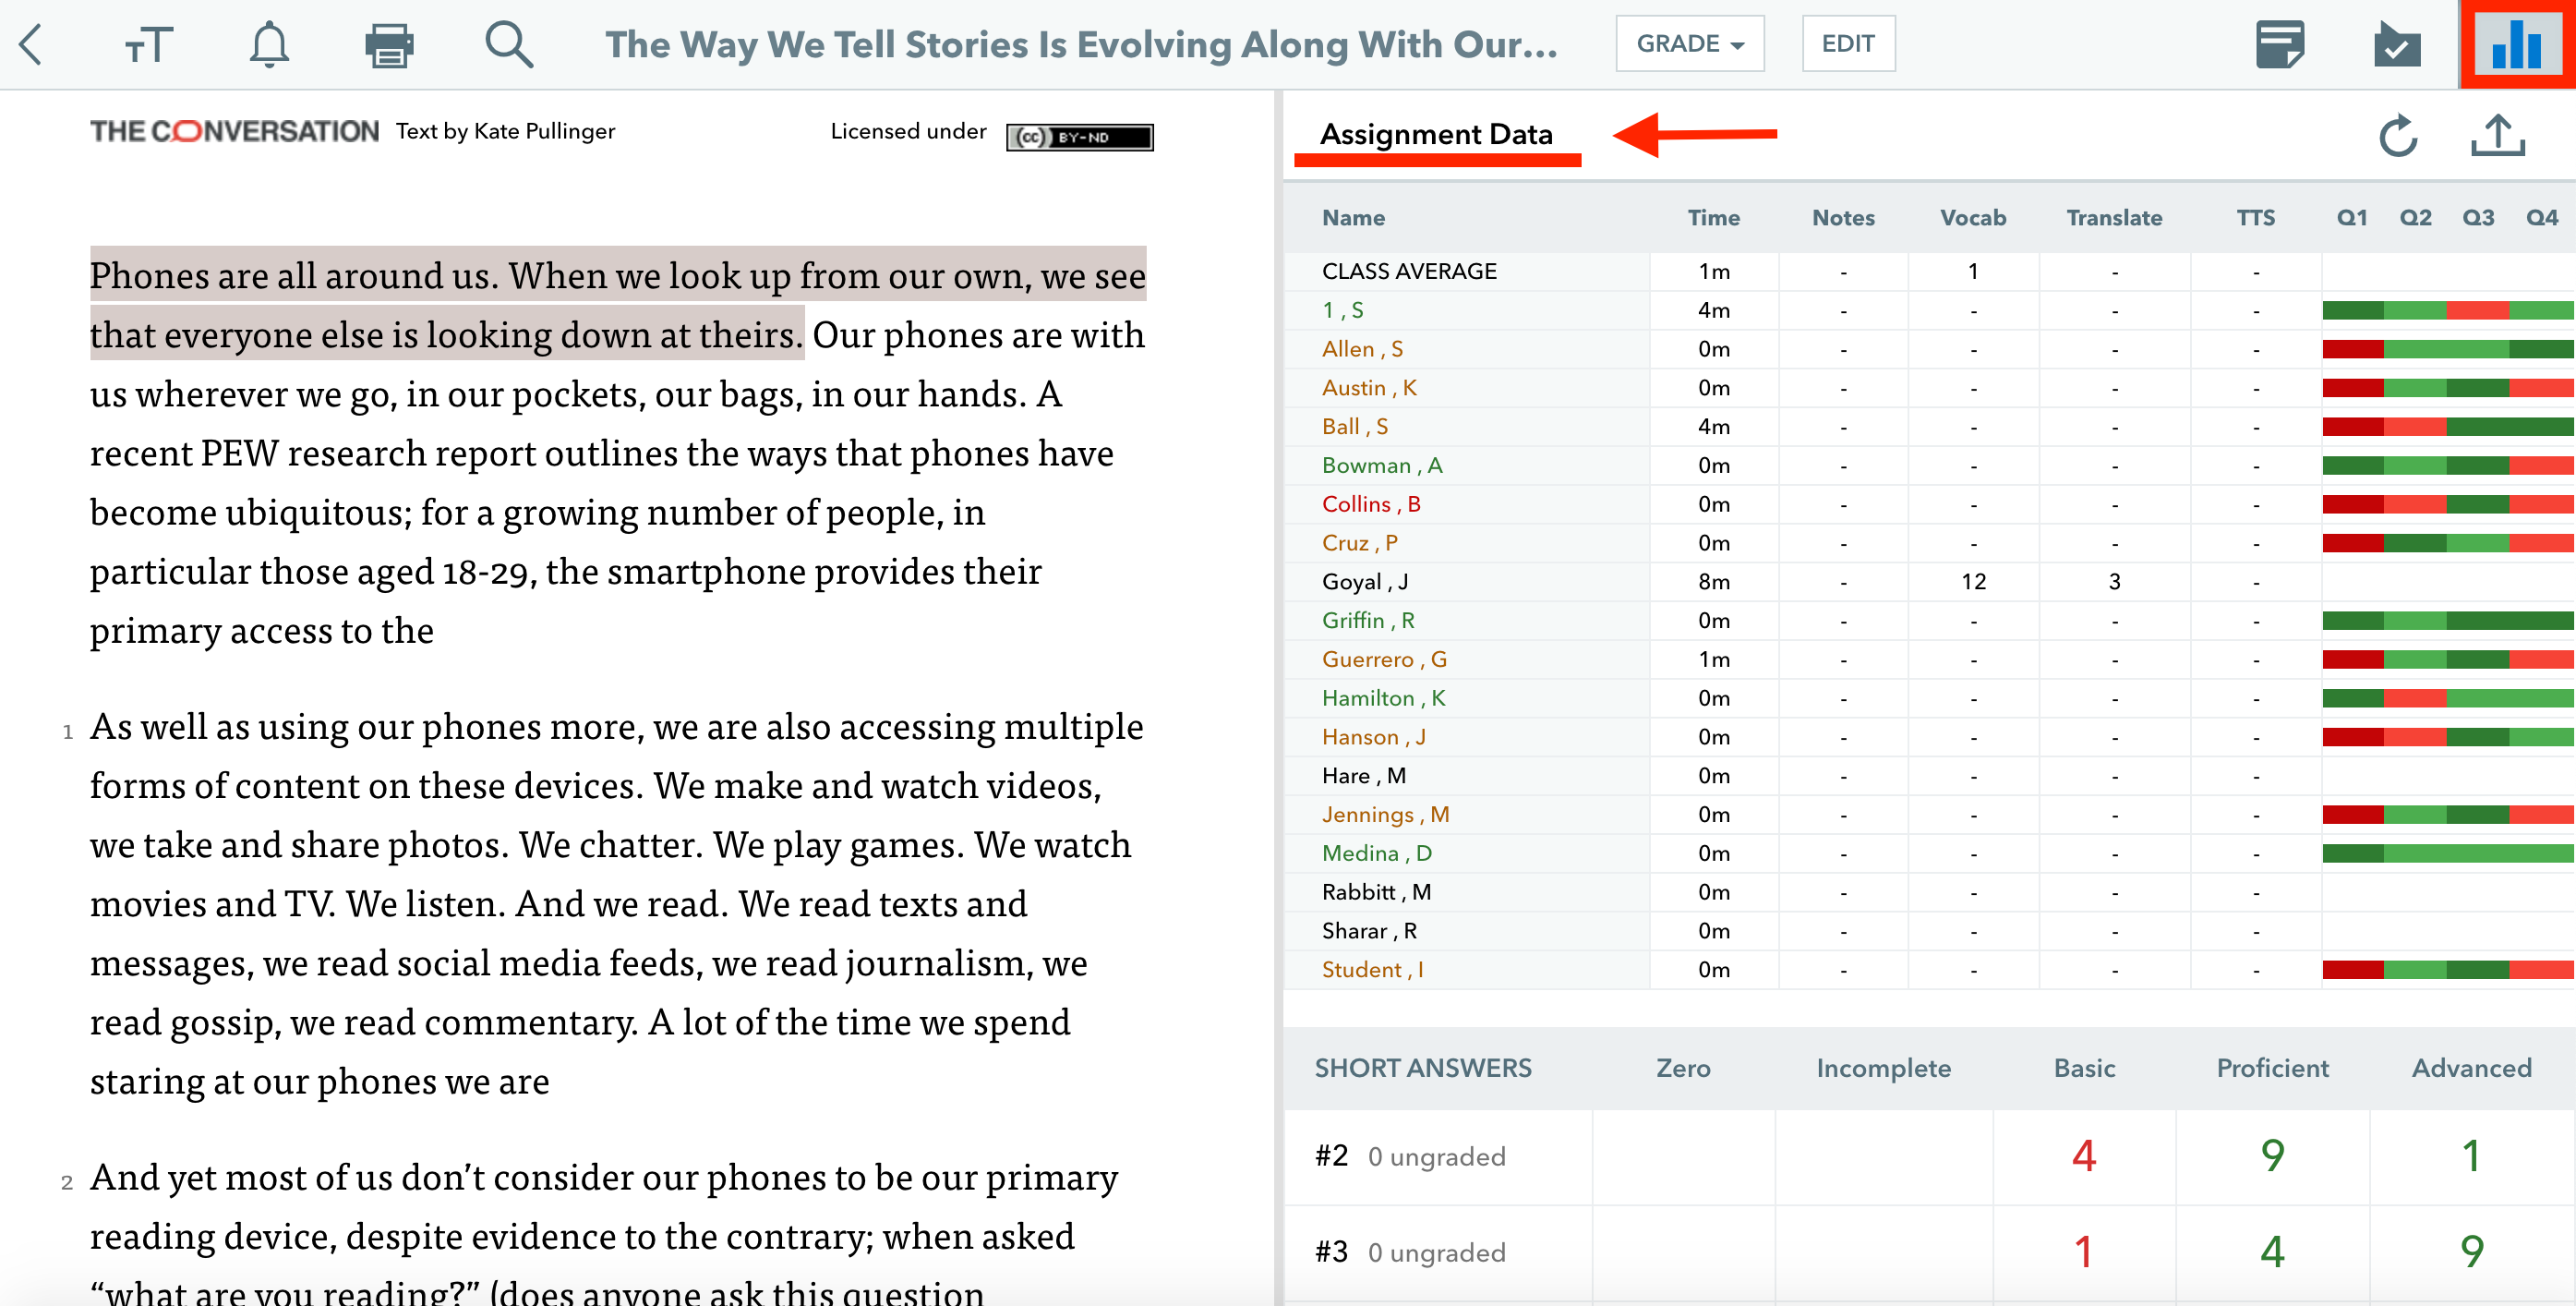Screen dimensions: 2576x1306
Task: Click Goyal's translate count 3
Action: [x=2114, y=582]
